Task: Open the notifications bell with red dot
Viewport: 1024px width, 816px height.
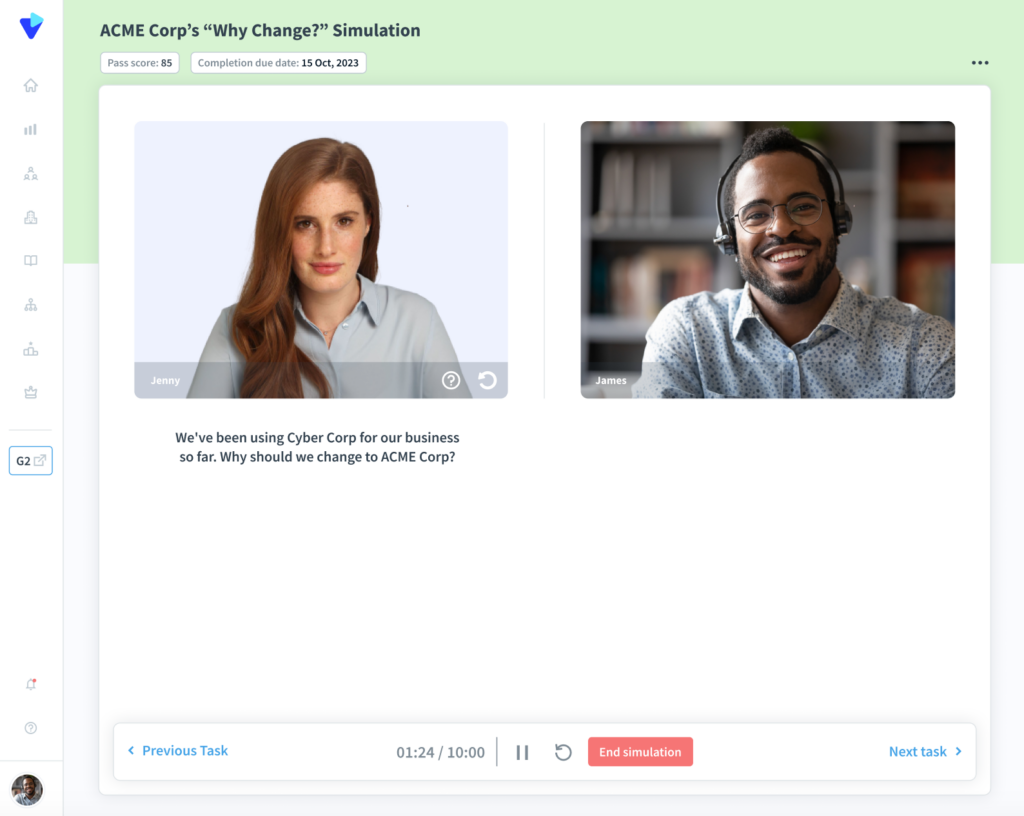Action: (30, 684)
